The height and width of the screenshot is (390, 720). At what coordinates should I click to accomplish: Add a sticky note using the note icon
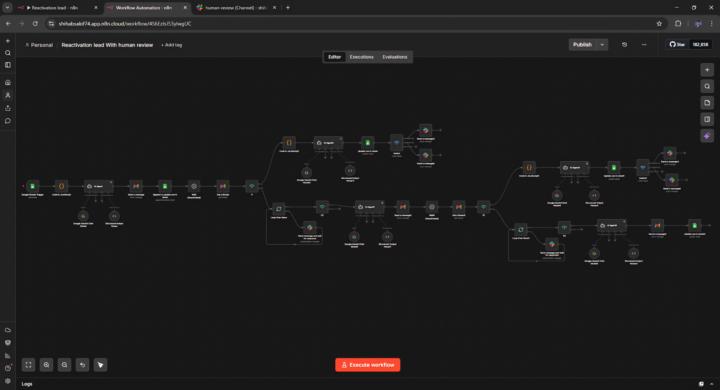coord(707,103)
